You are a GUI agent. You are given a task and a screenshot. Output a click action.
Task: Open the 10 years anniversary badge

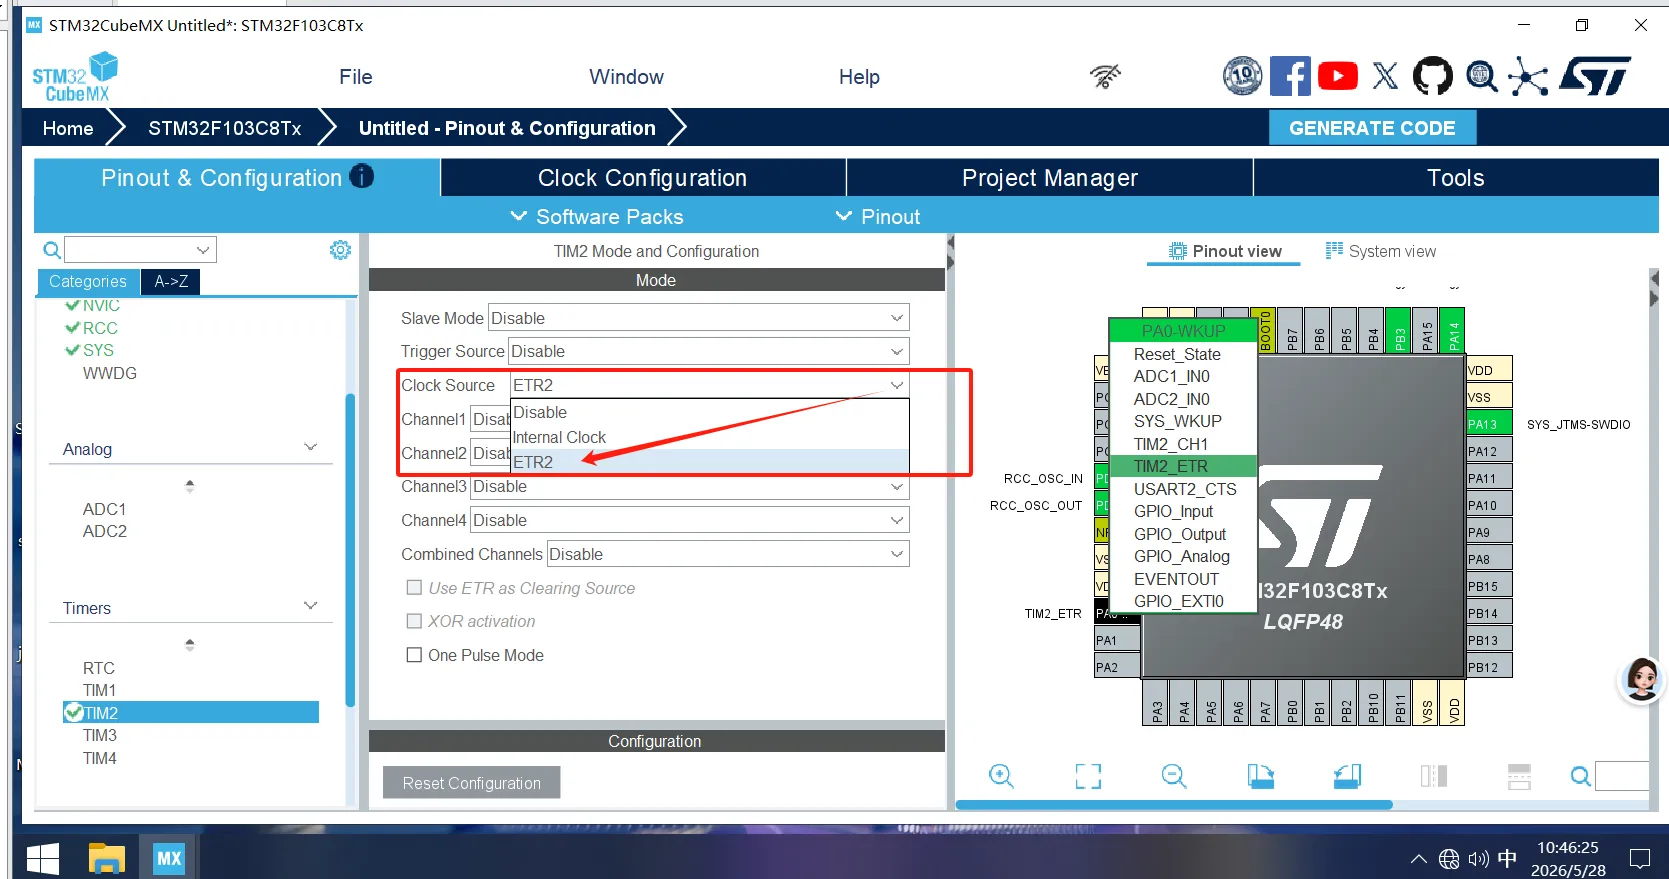point(1243,76)
